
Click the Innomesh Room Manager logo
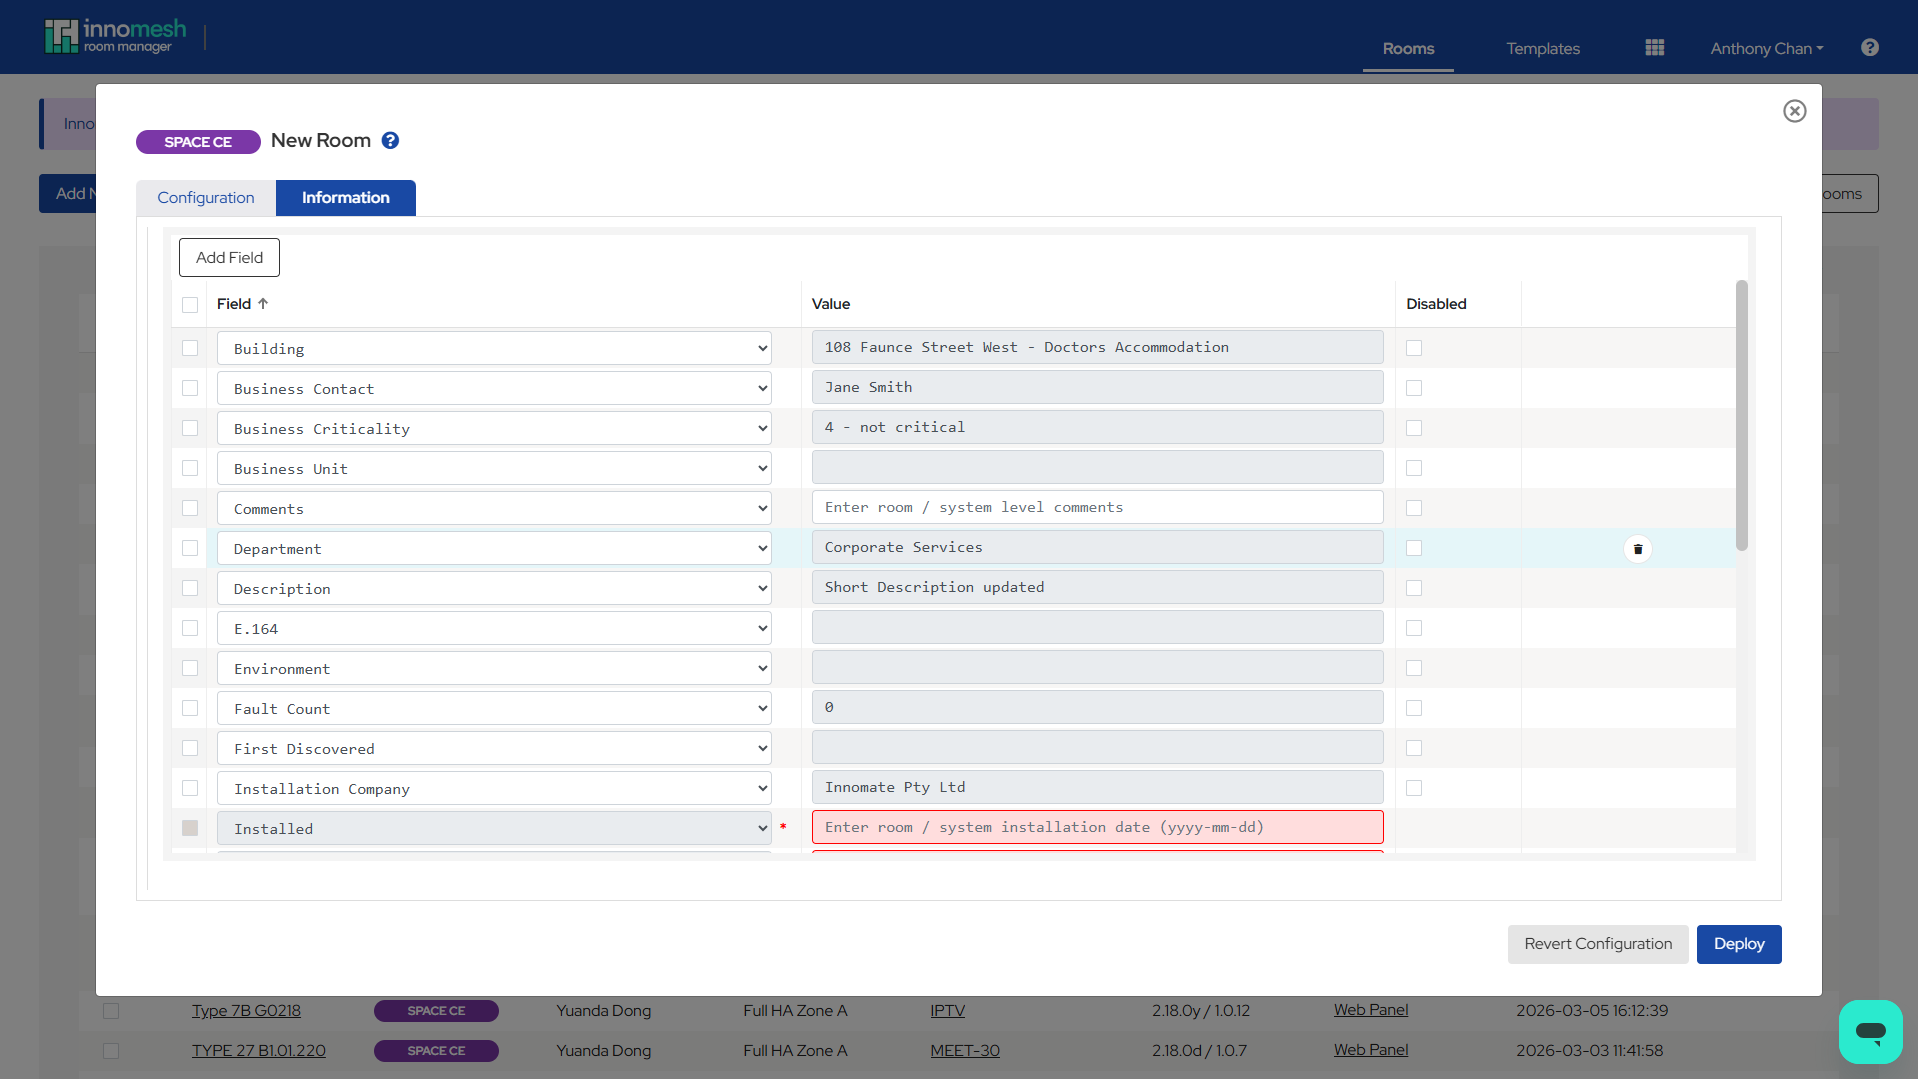115,34
